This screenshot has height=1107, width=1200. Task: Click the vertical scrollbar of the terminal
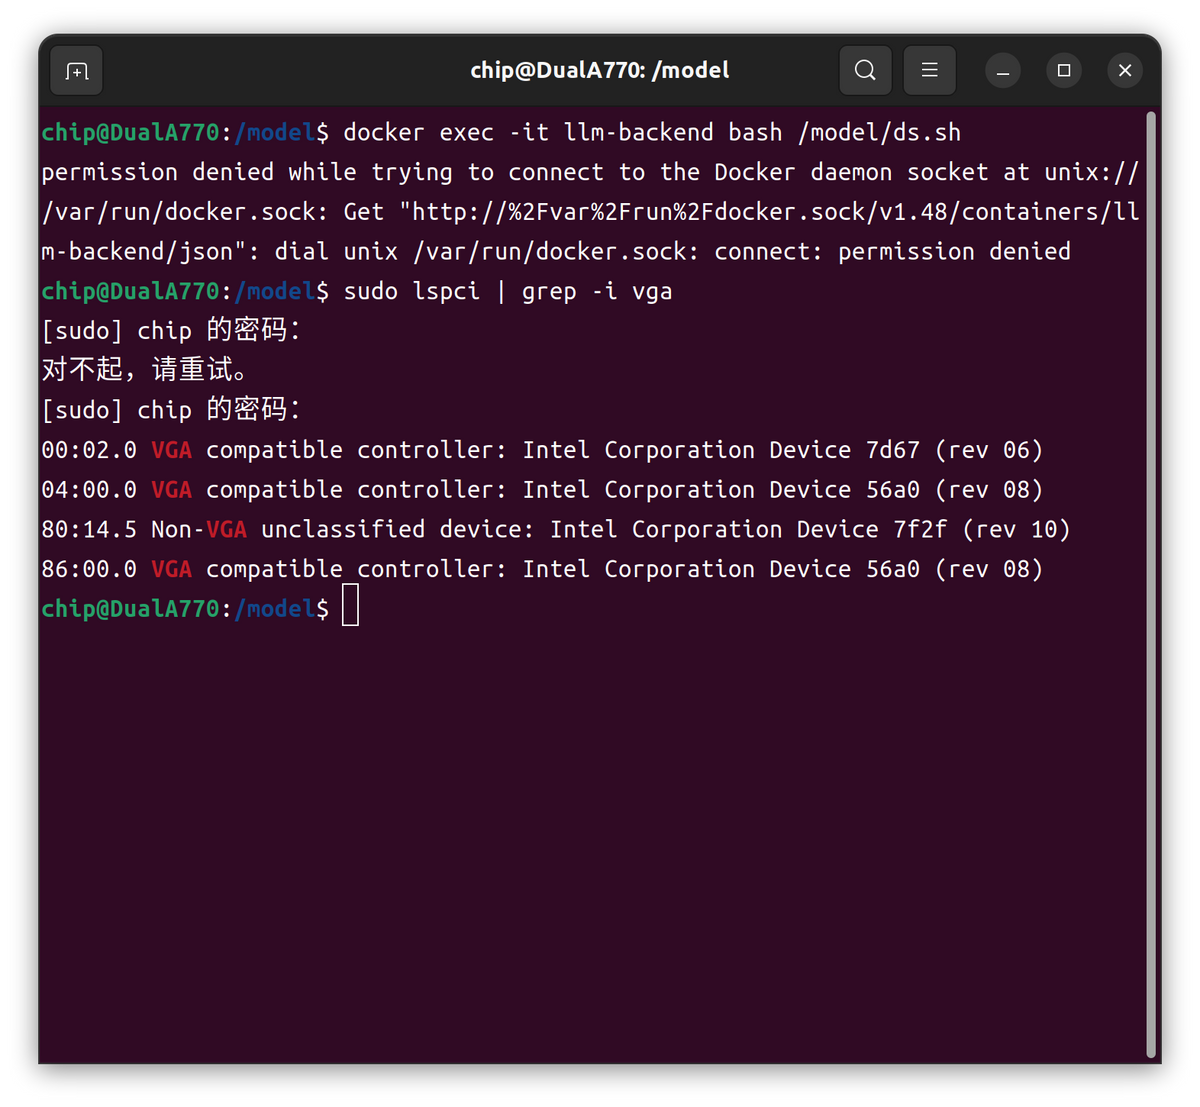(x=1151, y=585)
